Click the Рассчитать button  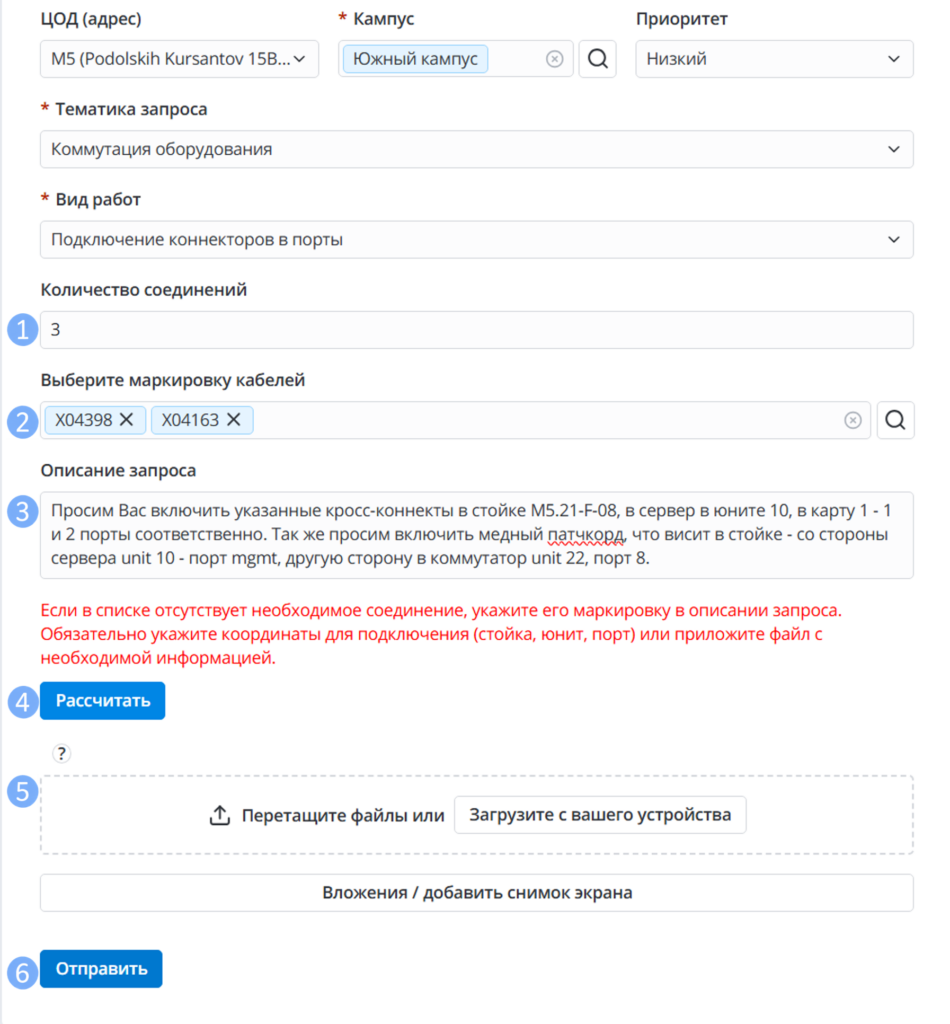click(x=103, y=701)
